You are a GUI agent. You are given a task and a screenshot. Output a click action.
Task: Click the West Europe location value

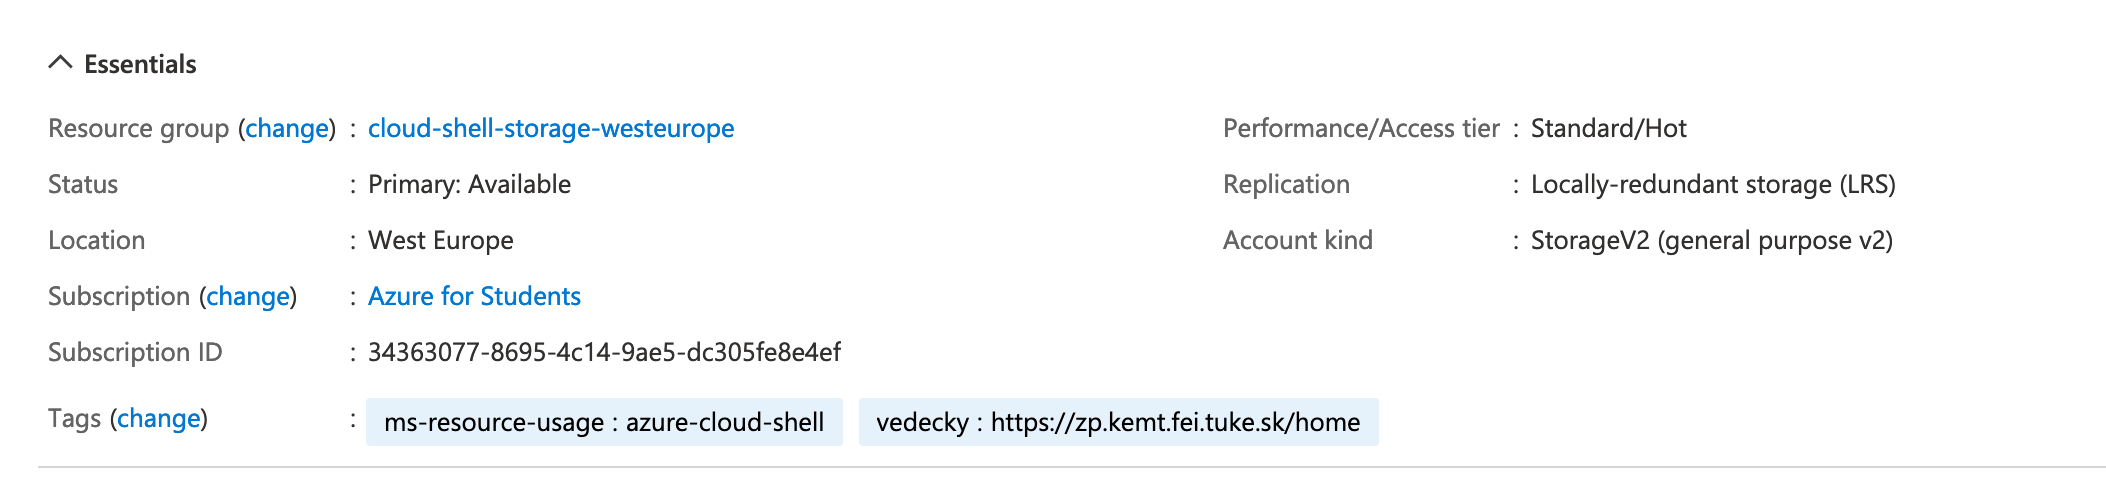(x=440, y=241)
